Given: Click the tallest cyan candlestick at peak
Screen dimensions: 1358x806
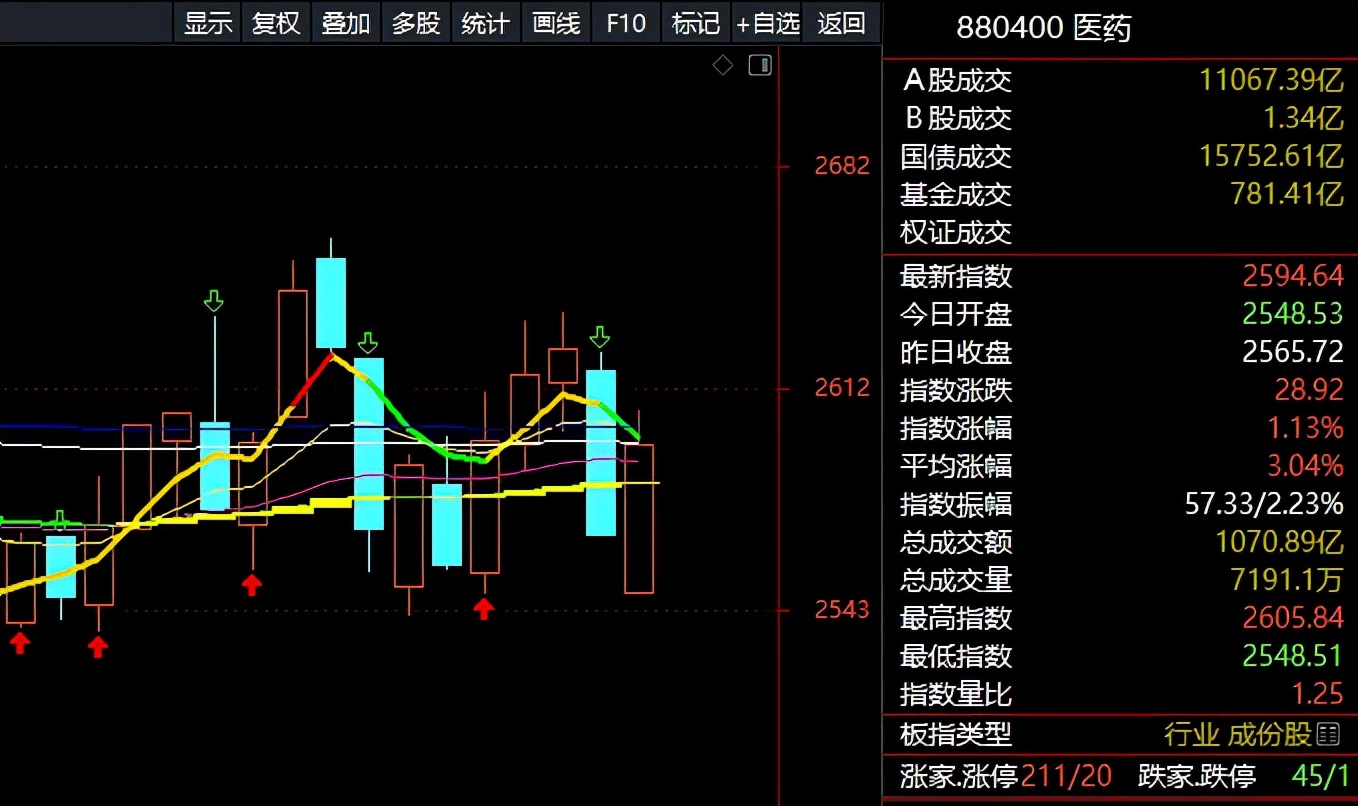Looking at the screenshot, I should (x=331, y=302).
